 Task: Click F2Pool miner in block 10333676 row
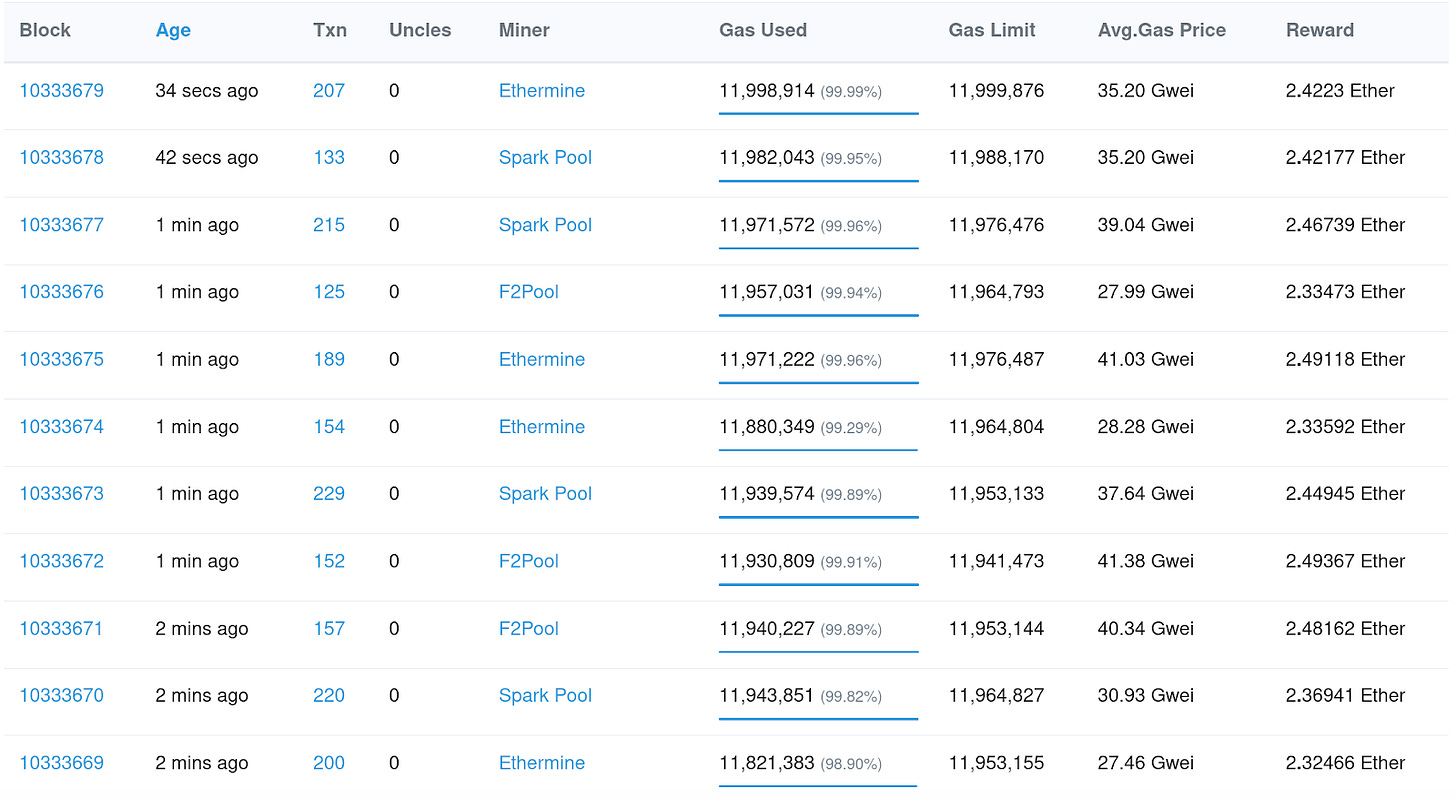528,292
